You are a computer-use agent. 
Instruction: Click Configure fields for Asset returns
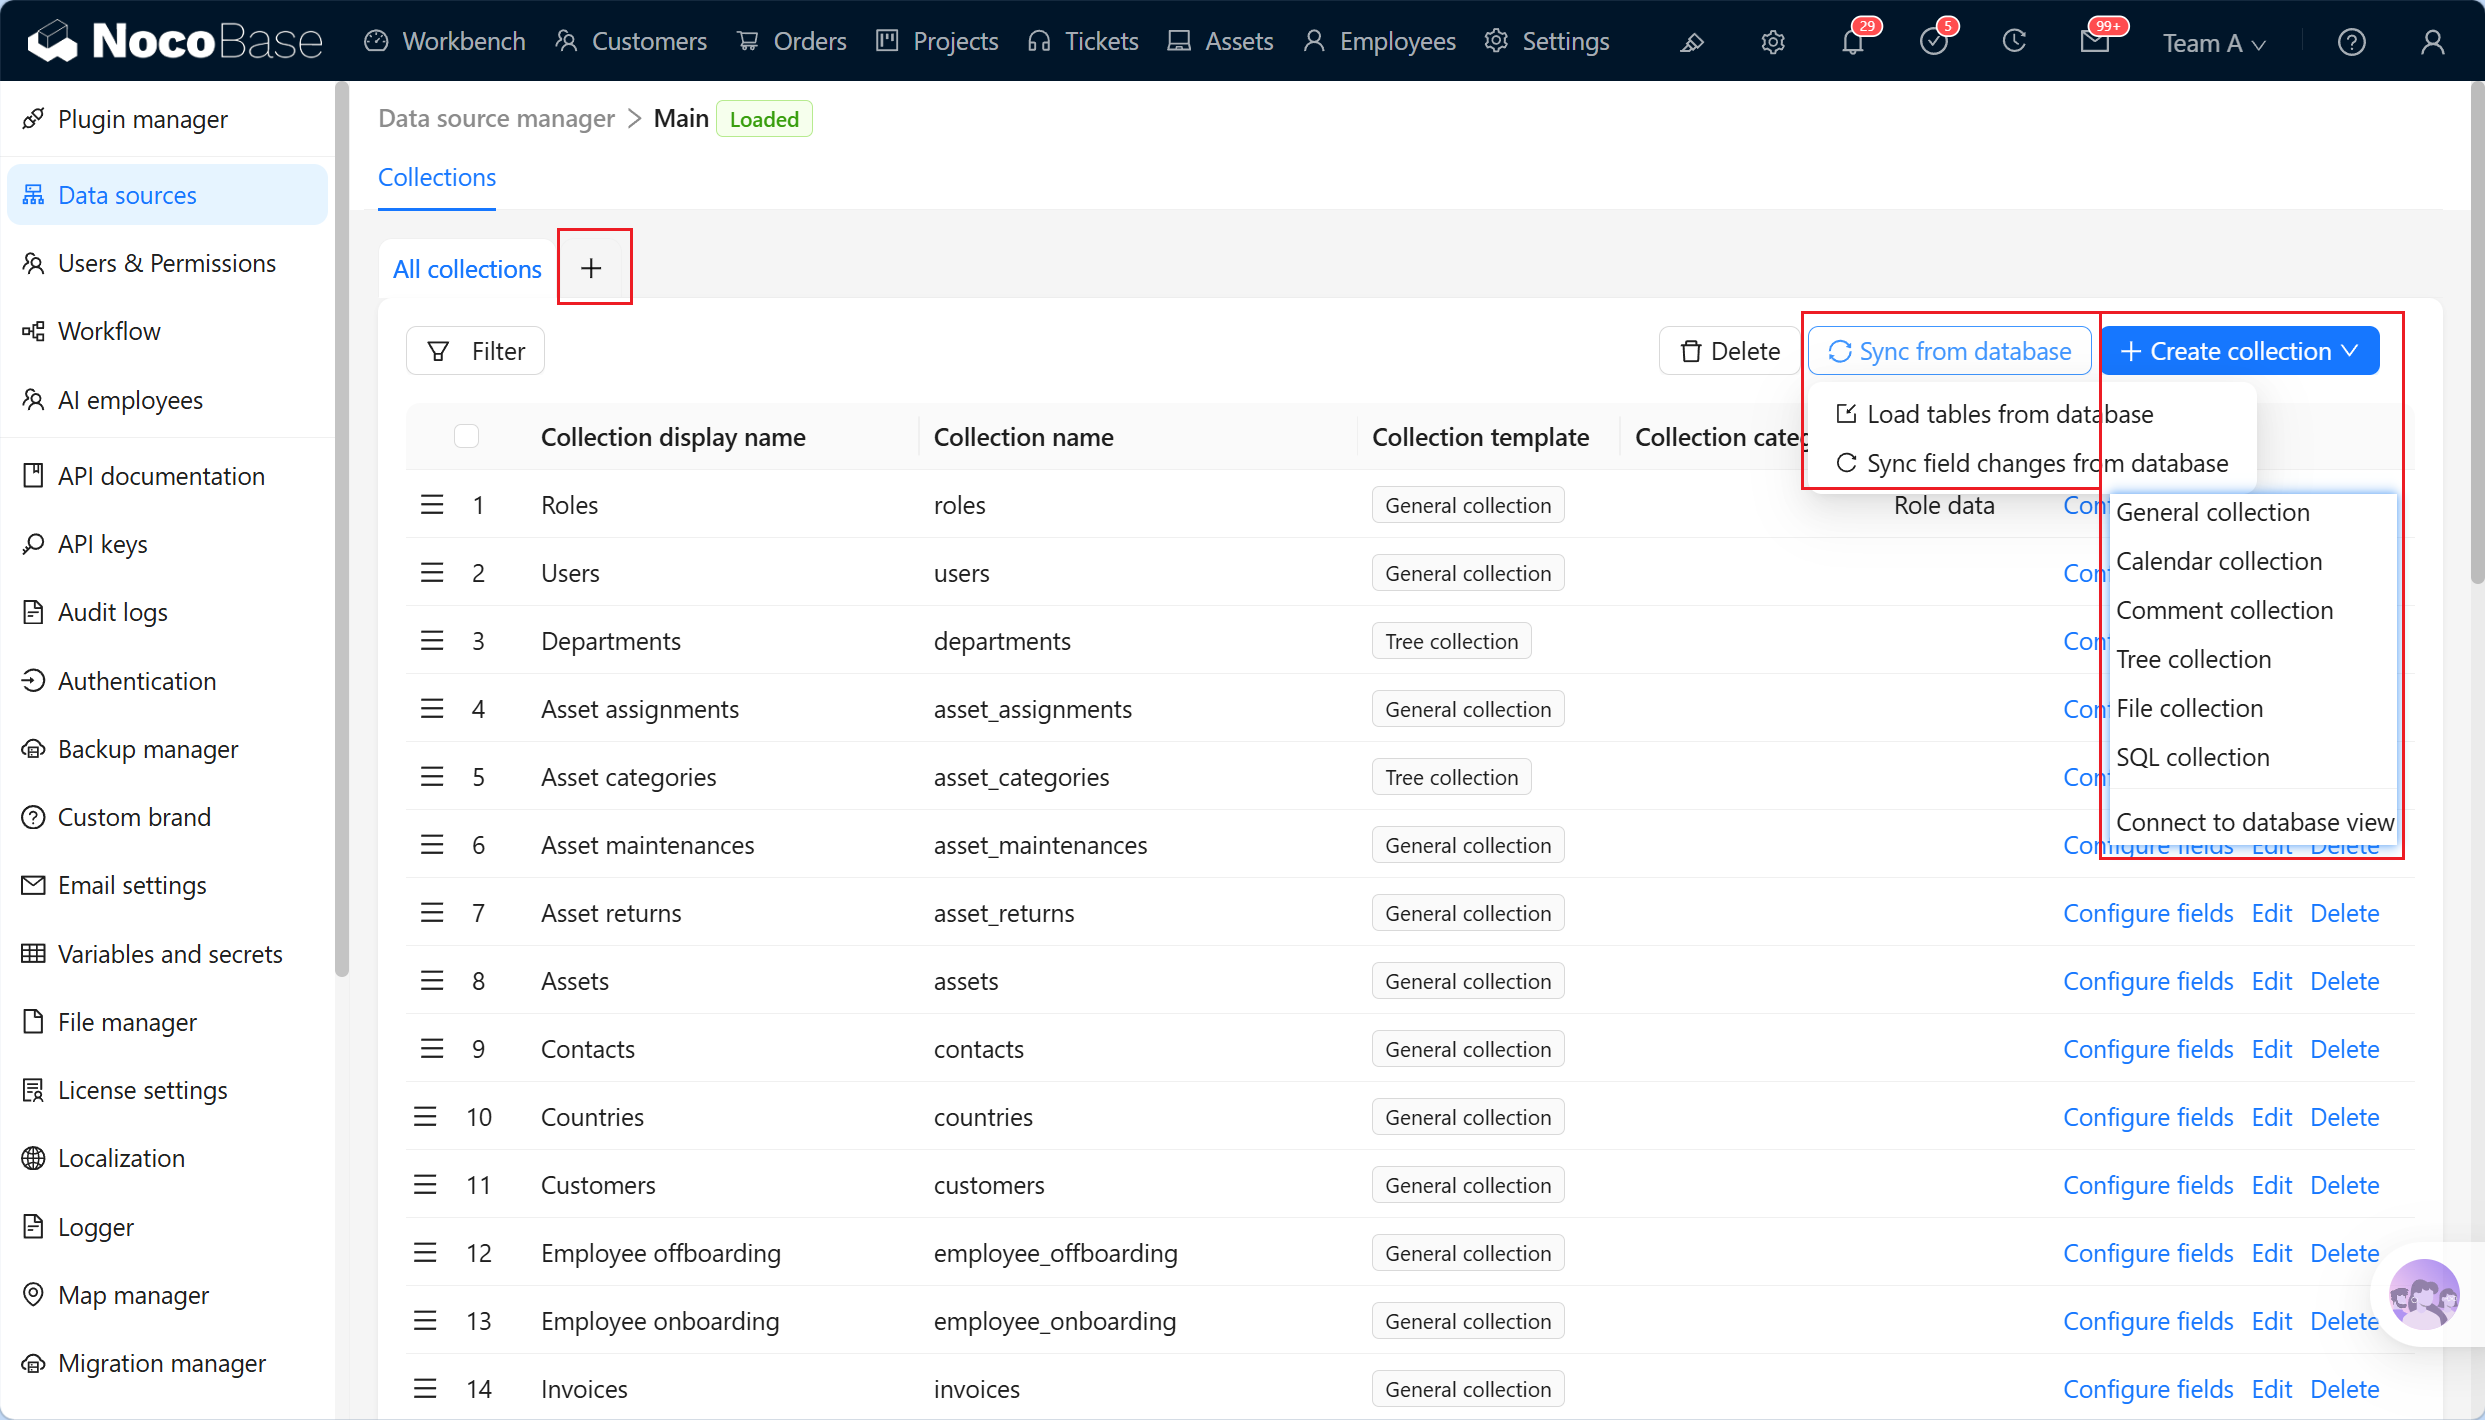click(x=2148, y=913)
